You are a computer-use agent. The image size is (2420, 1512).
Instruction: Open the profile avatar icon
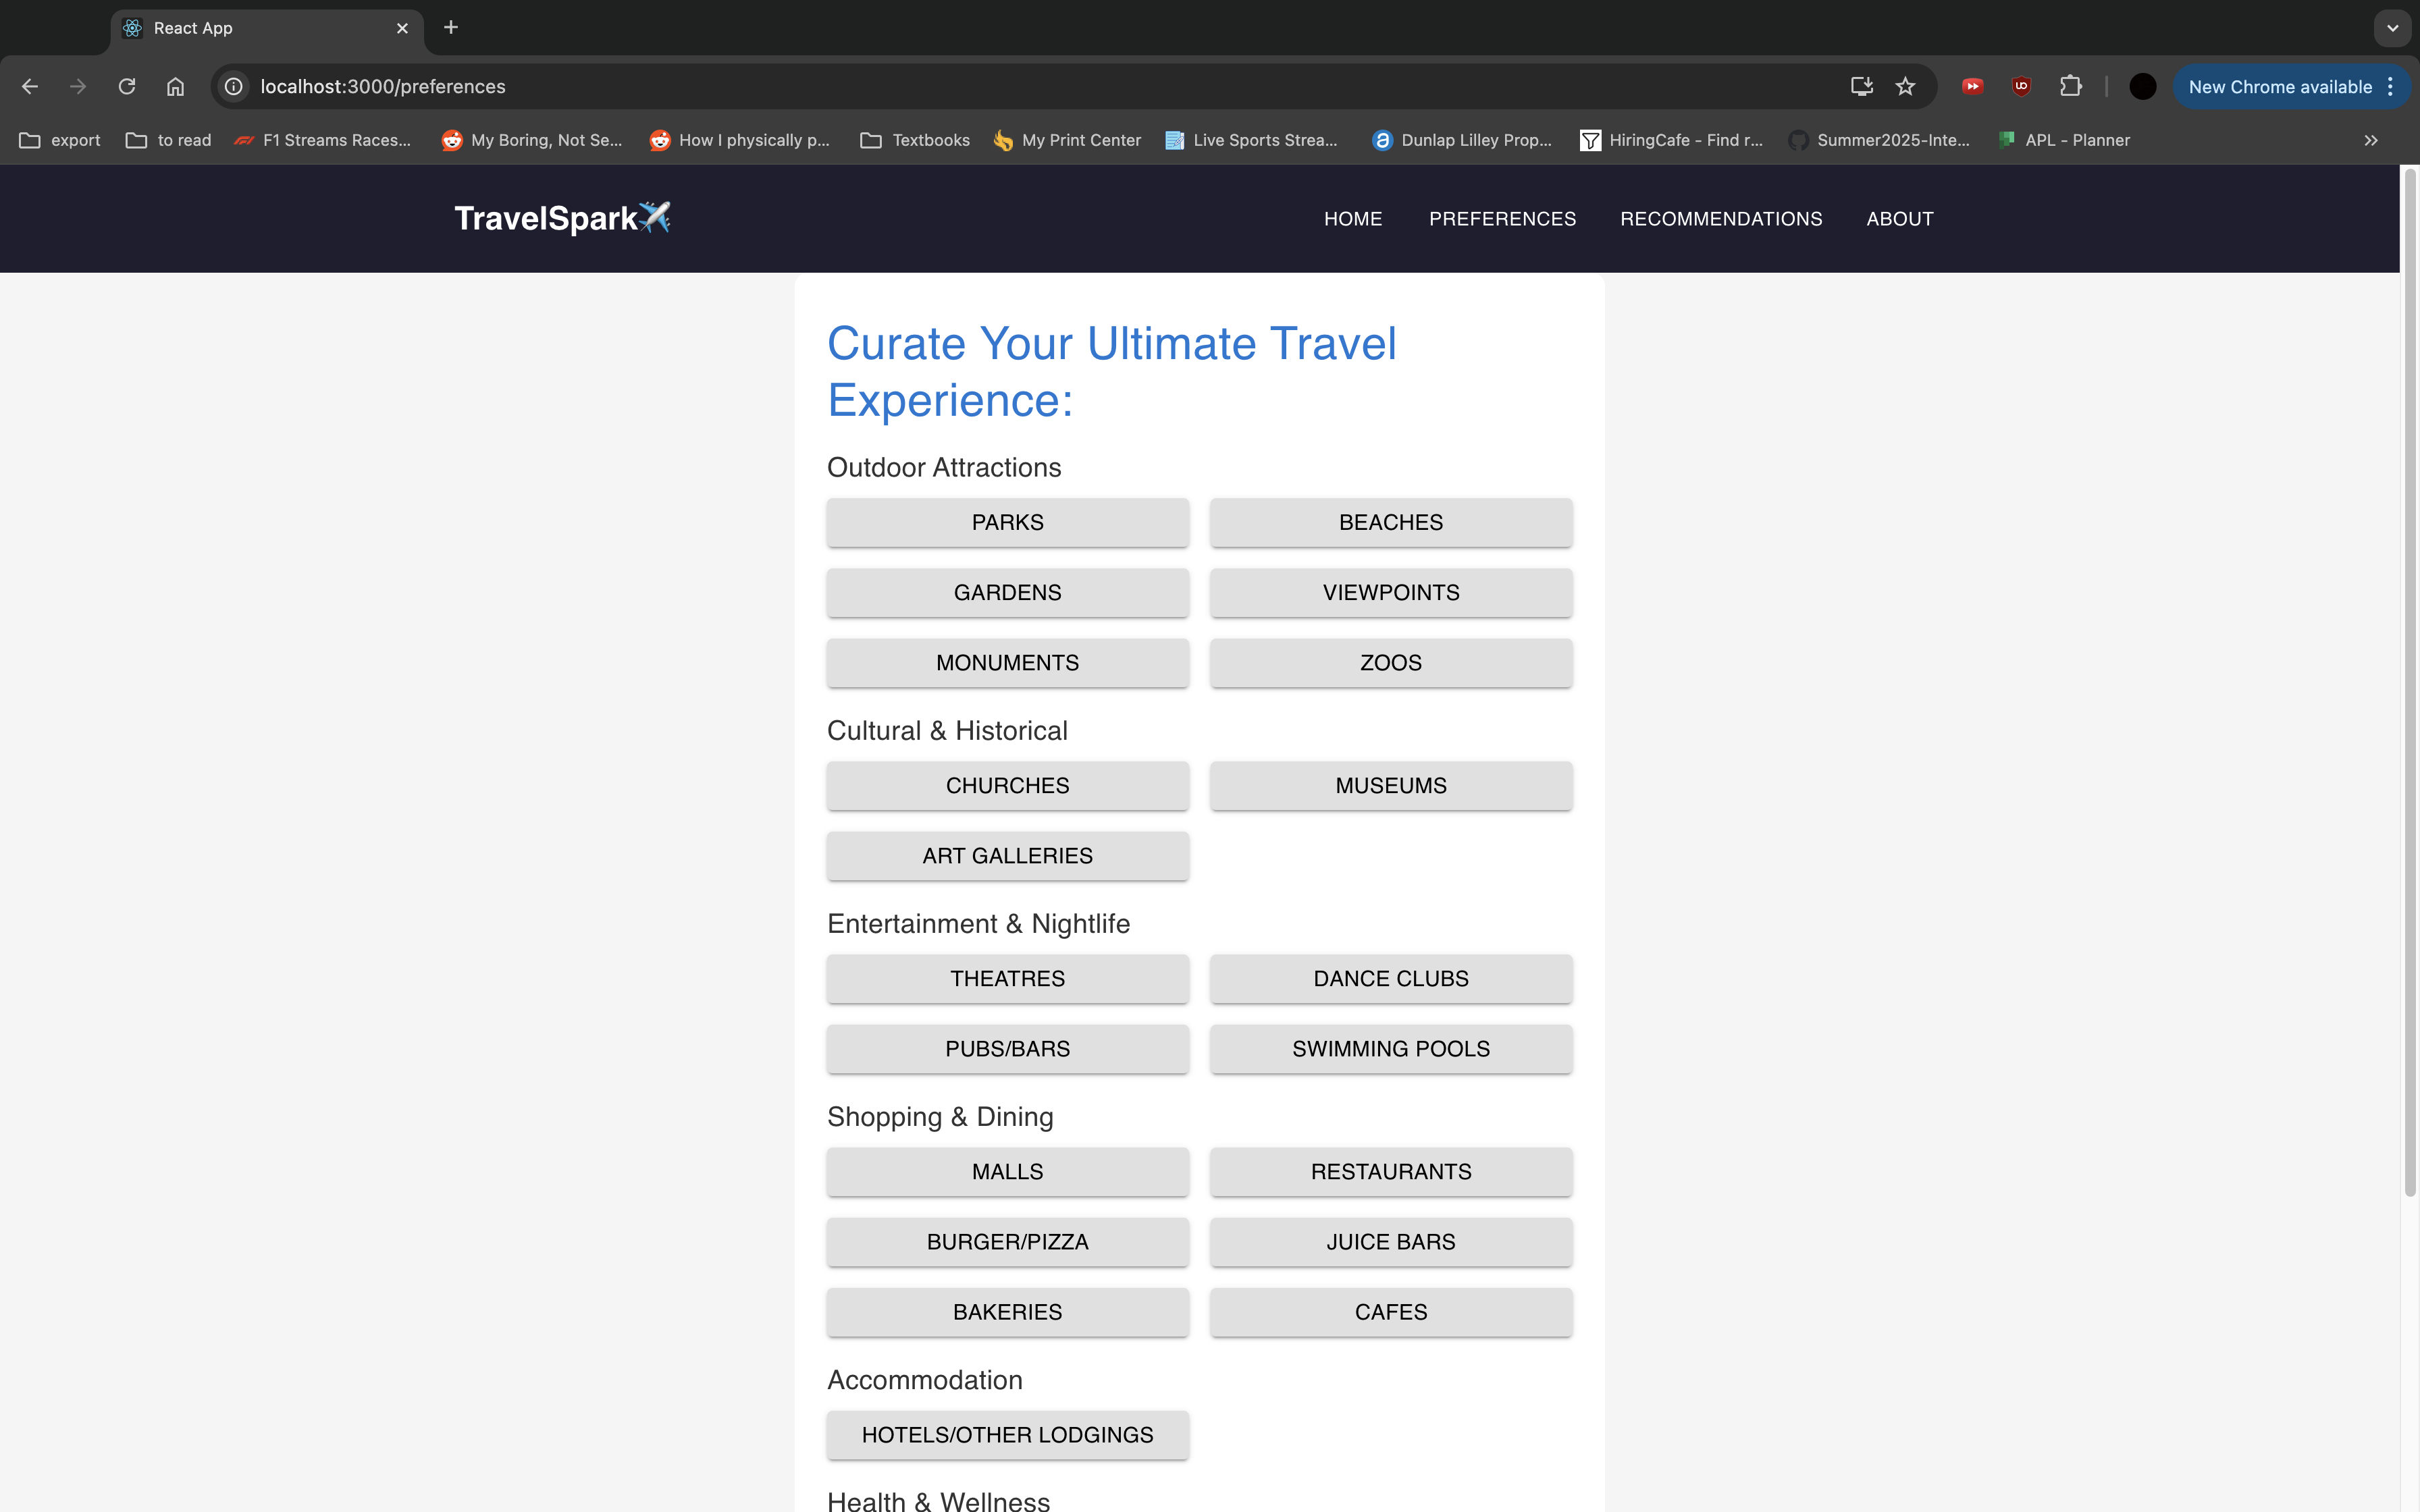(2142, 87)
